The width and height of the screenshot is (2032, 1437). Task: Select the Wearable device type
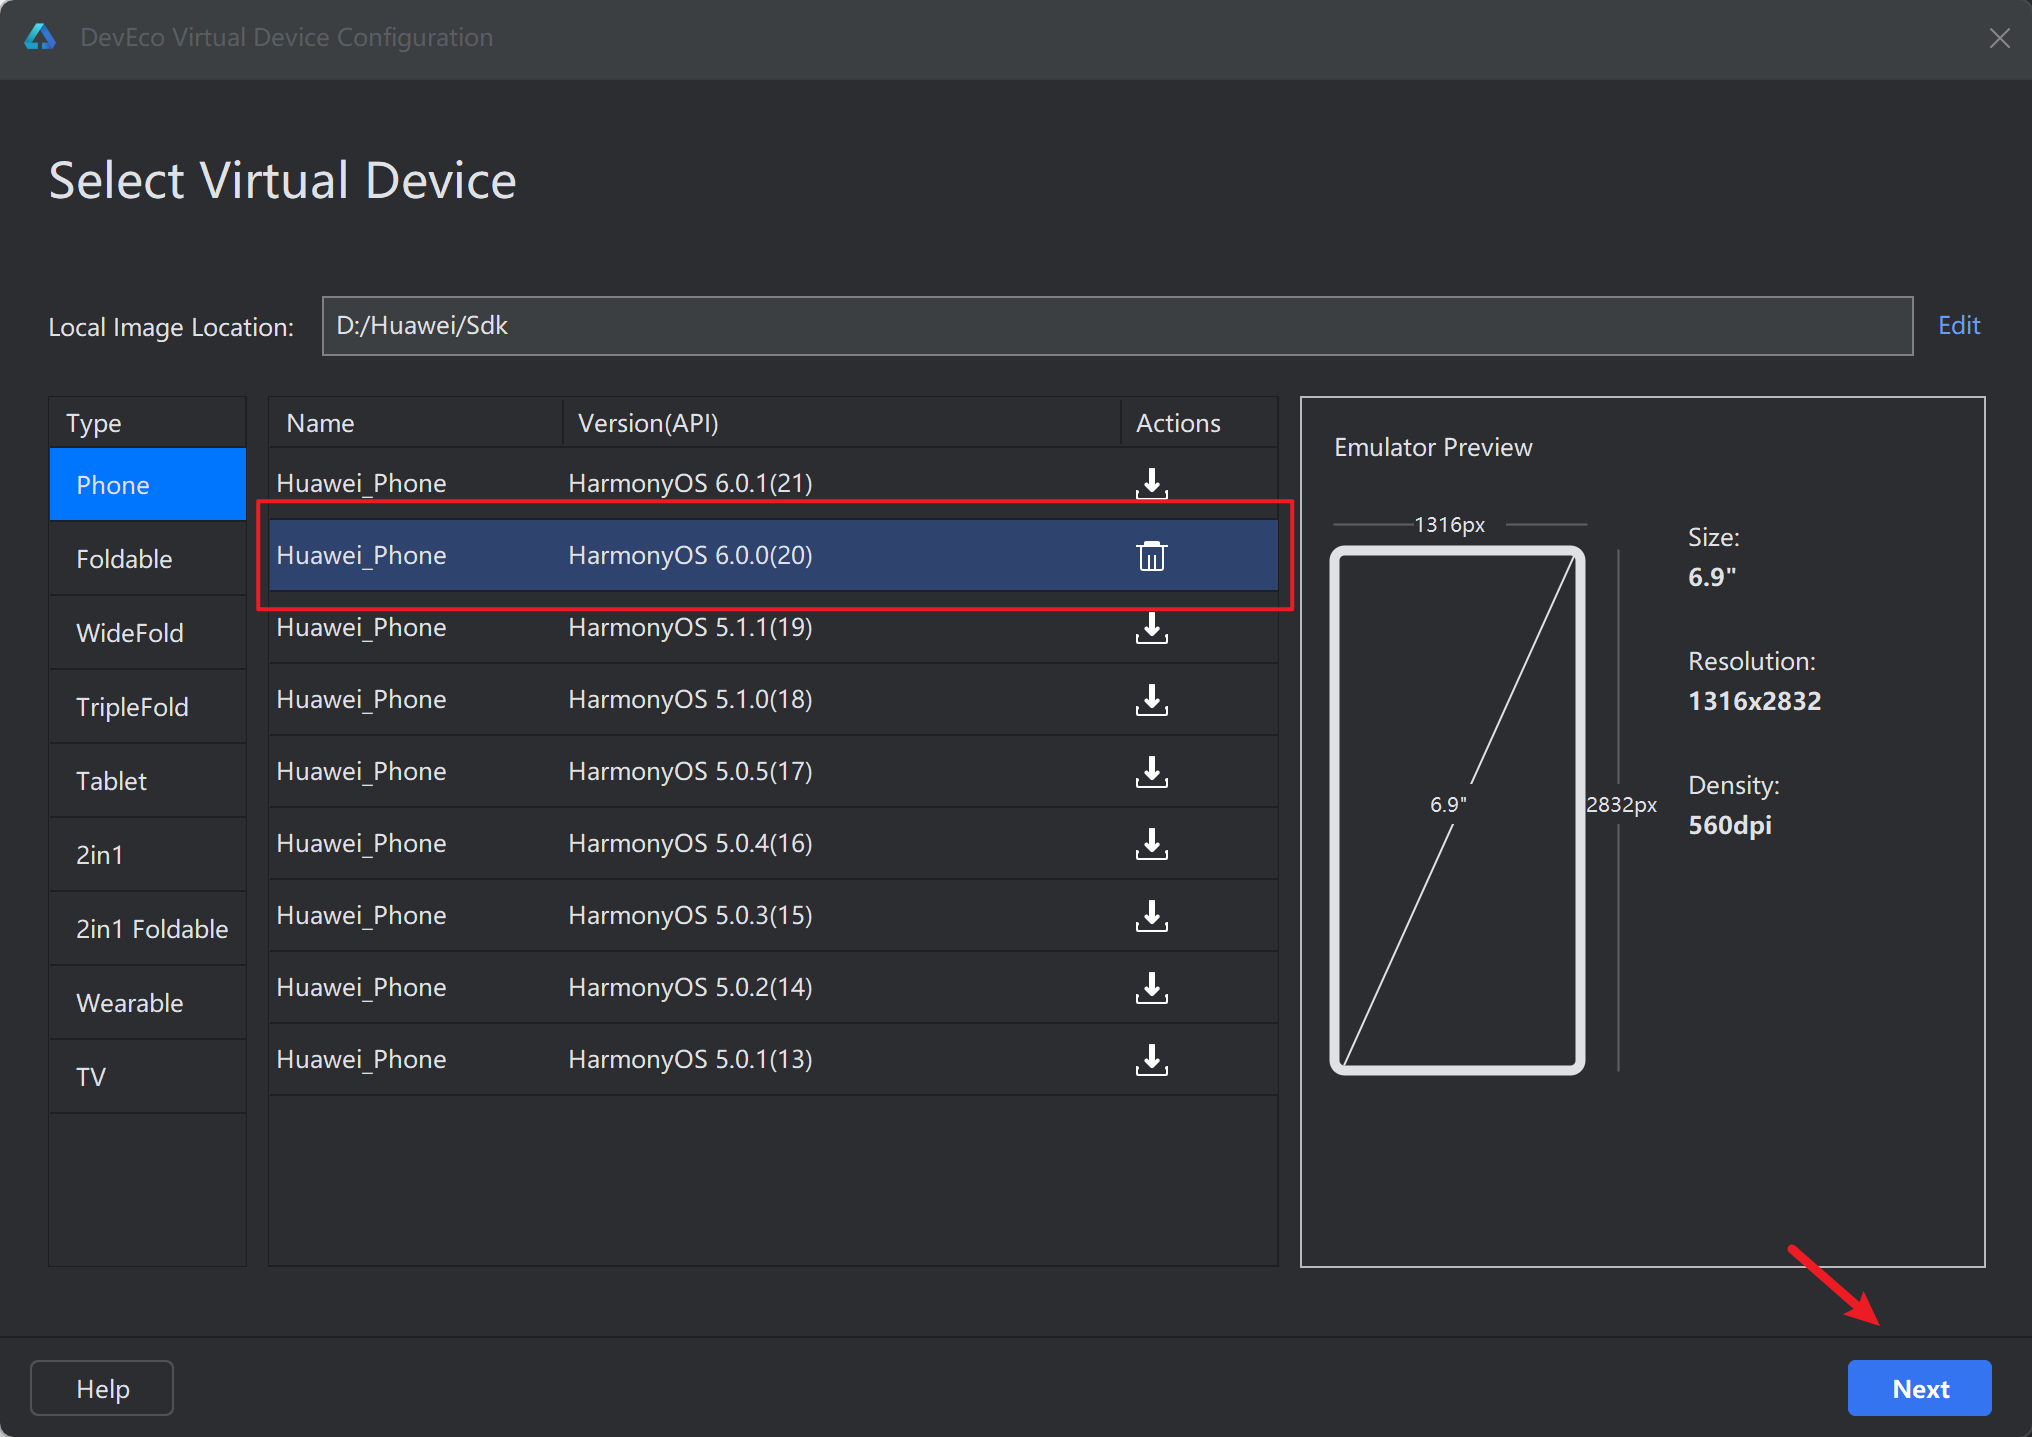[x=130, y=1003]
